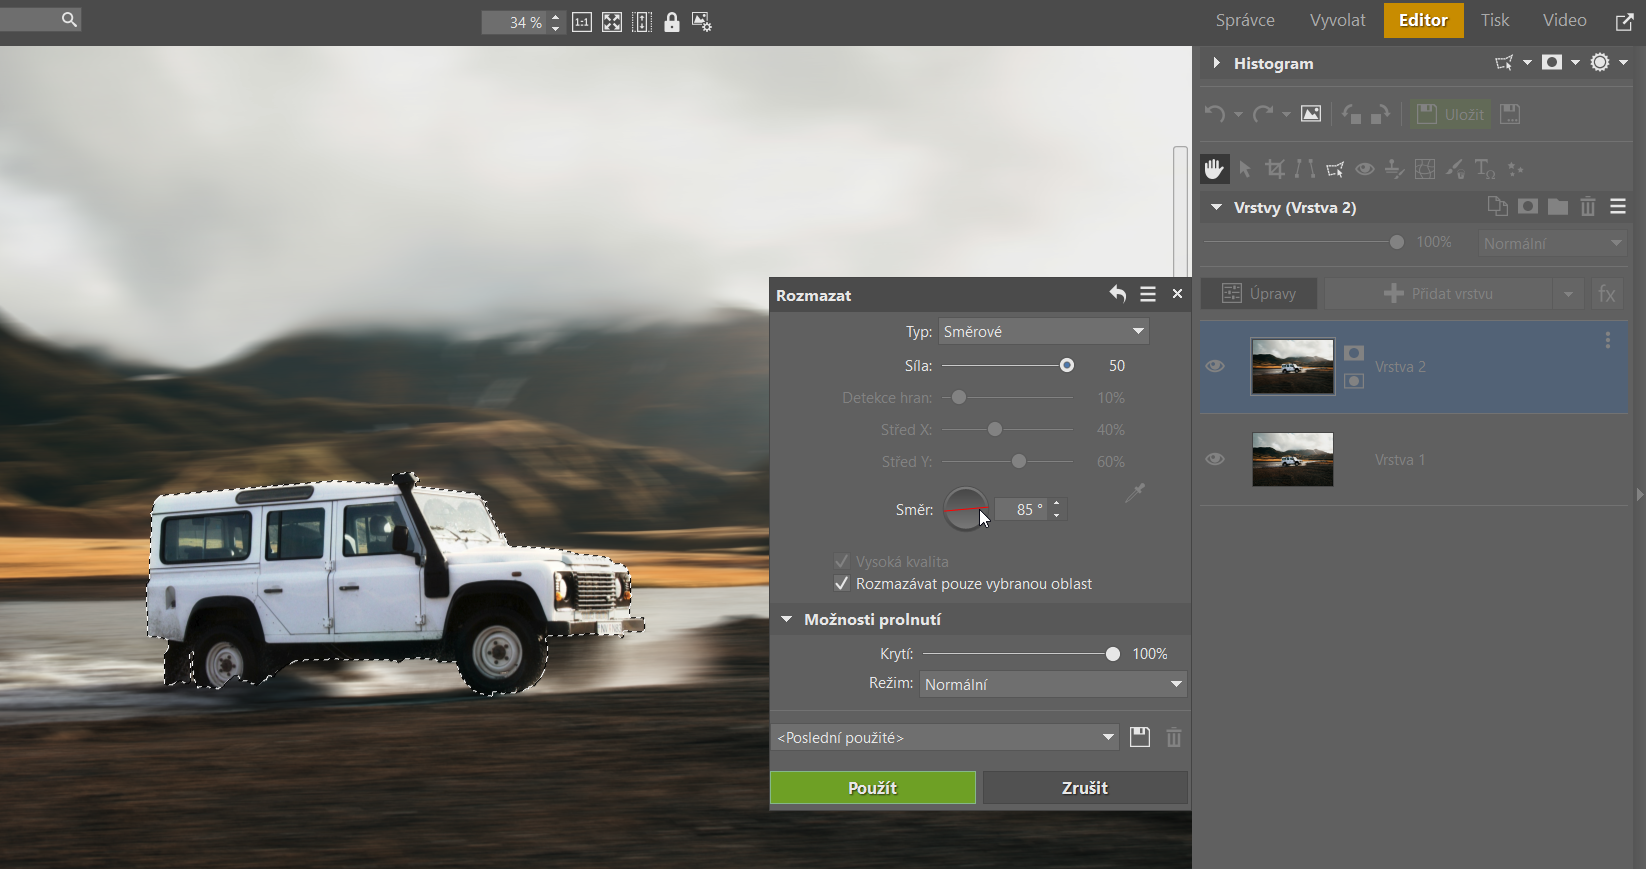Screen dimensions: 1646x869
Task: Select the pan hand tool
Action: [1214, 169]
